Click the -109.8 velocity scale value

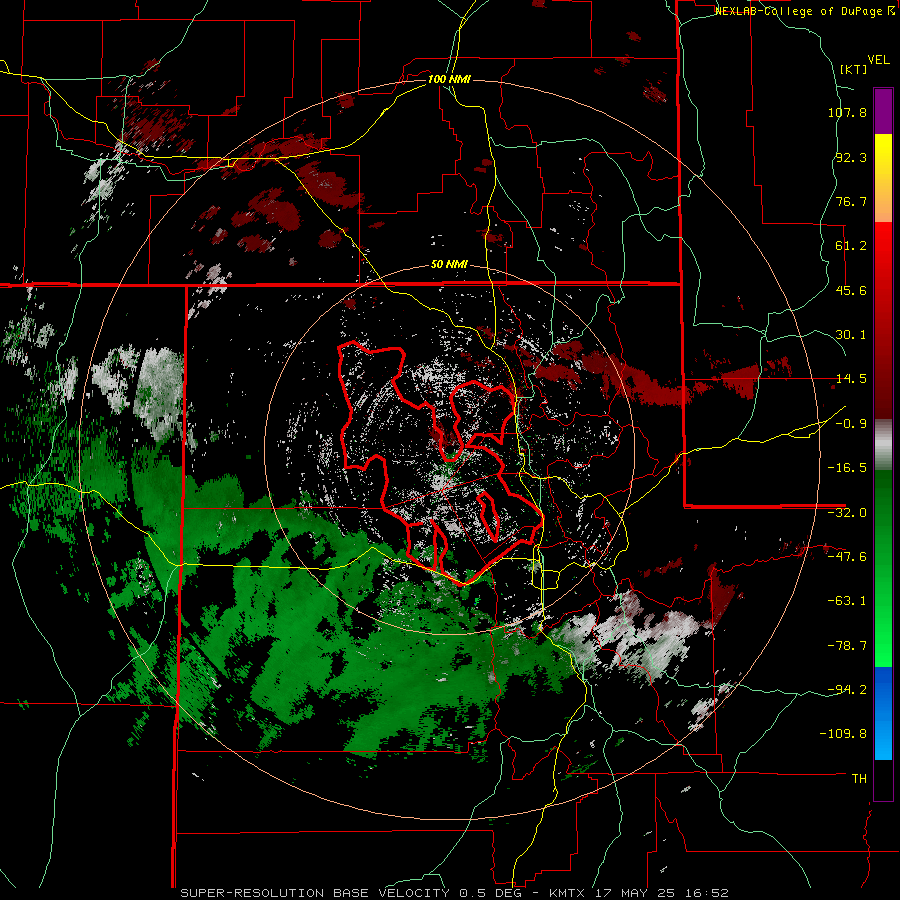tap(844, 734)
